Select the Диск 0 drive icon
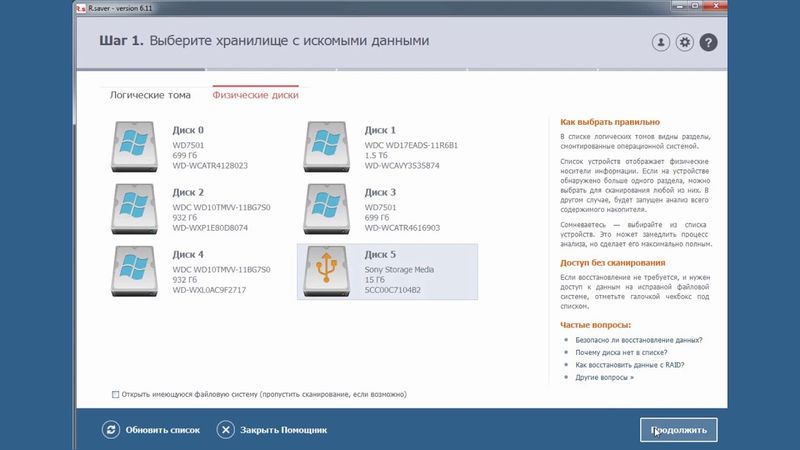 coord(135,147)
